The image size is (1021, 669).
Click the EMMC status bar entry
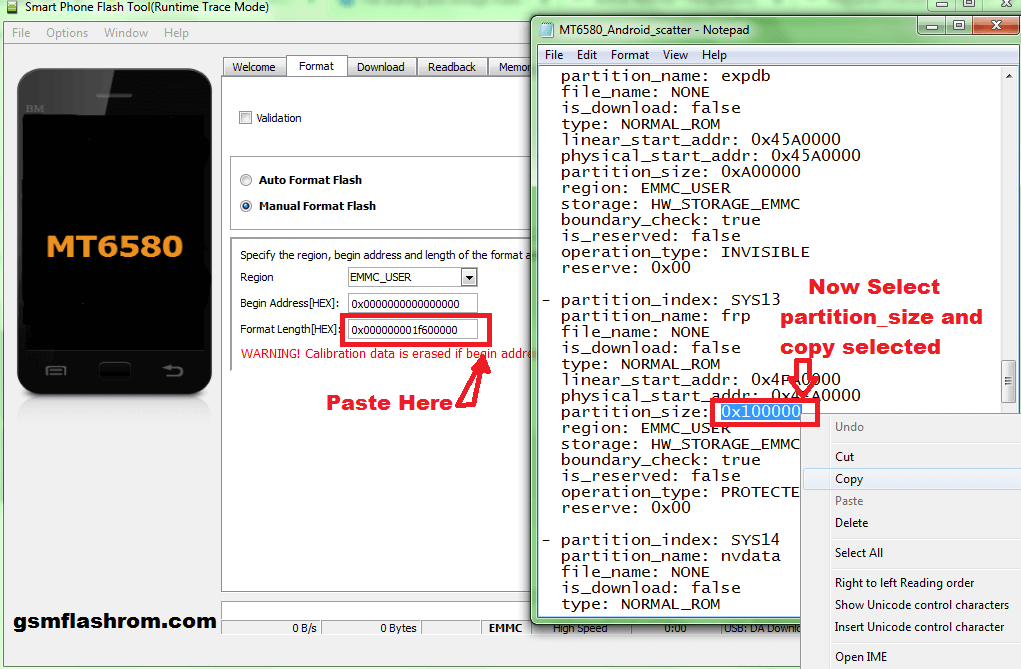(505, 628)
